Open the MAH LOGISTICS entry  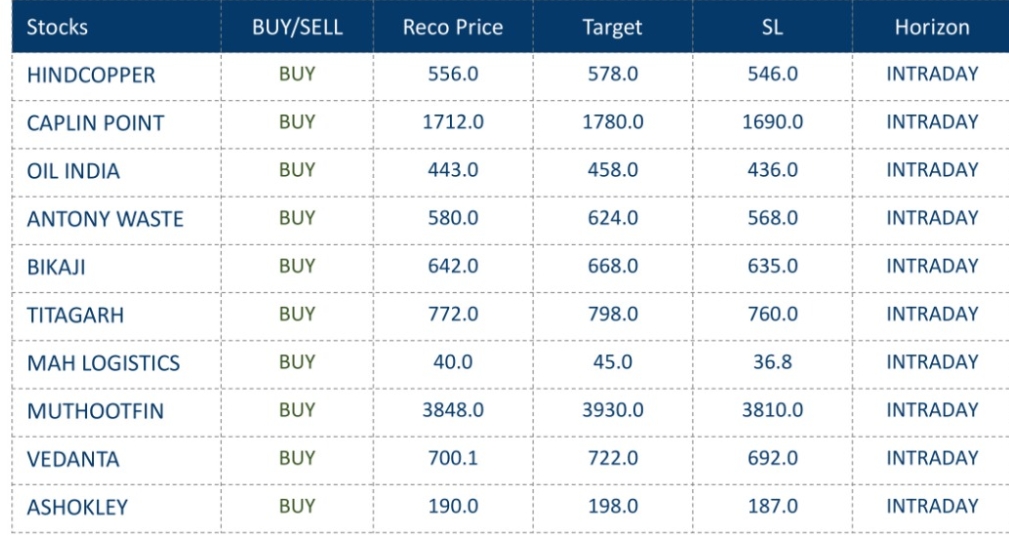[x=103, y=363]
